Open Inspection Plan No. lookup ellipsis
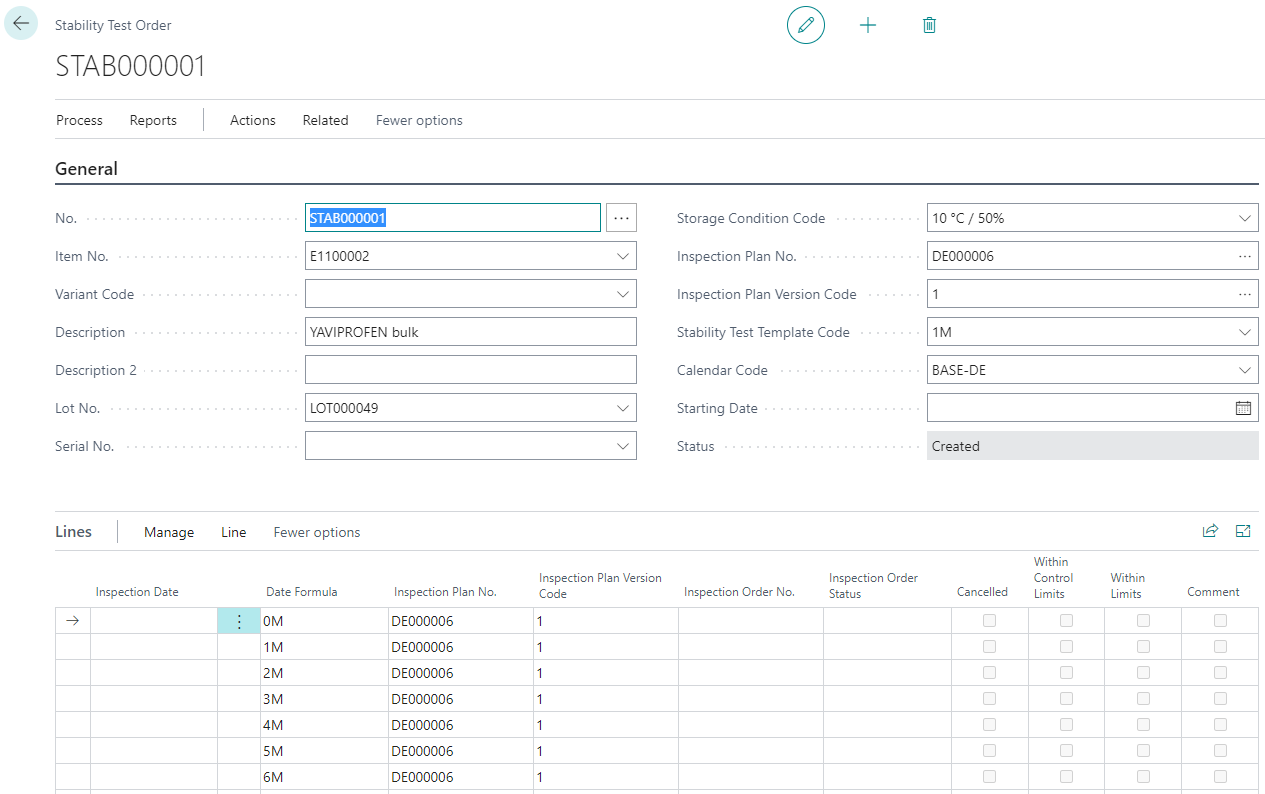The image size is (1265, 794). click(x=1245, y=256)
